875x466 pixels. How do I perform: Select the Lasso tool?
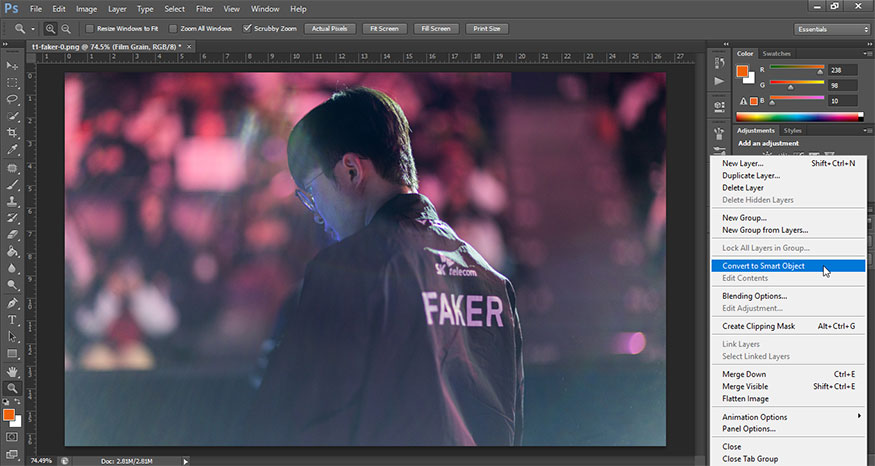(12, 99)
